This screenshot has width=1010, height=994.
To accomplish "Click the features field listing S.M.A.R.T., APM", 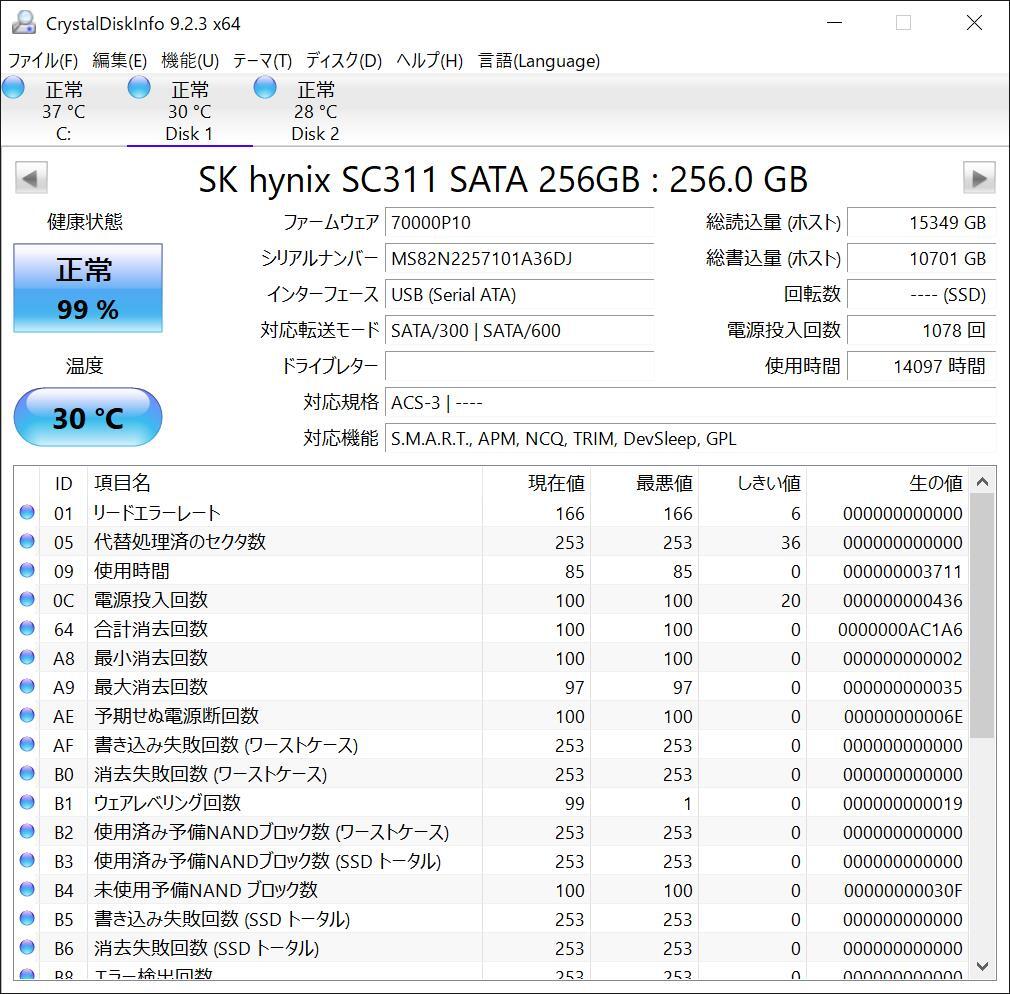I will 691,439.
